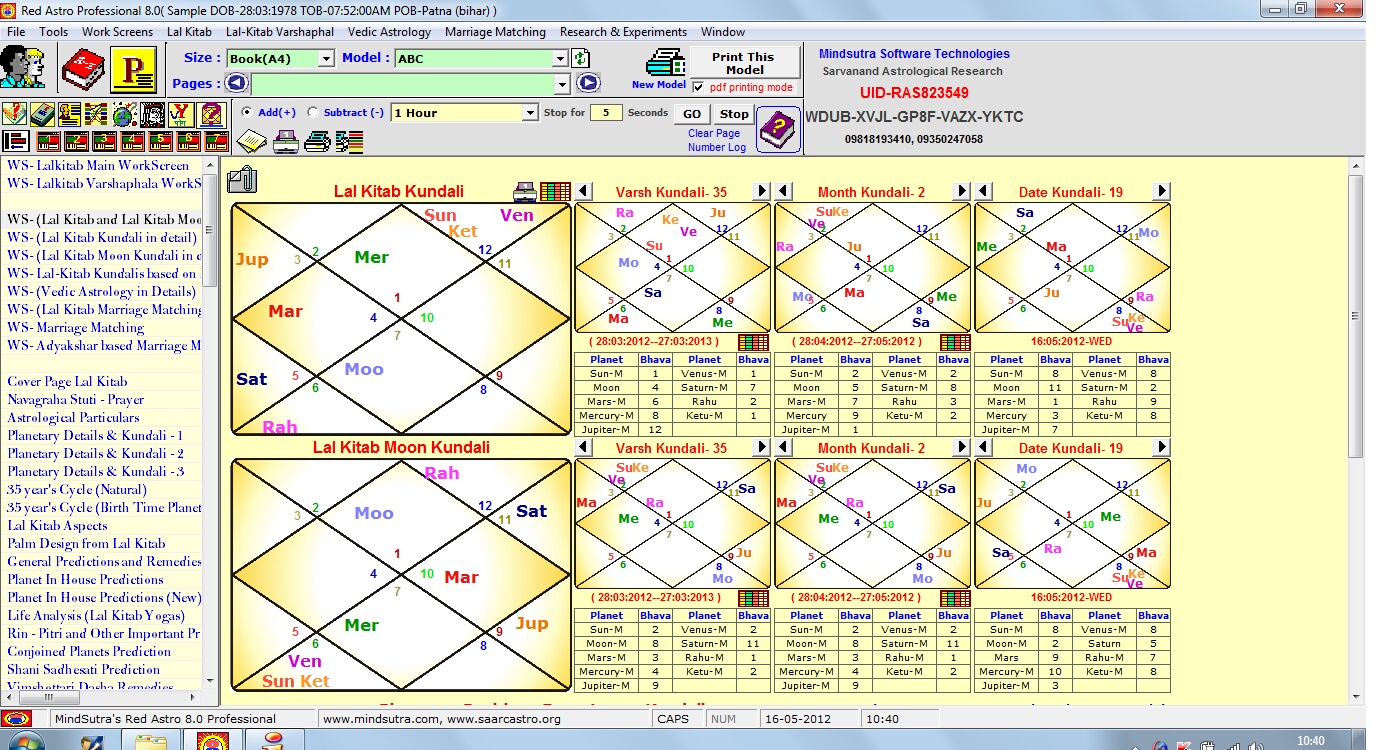The height and width of the screenshot is (750, 1400).
Task: Click the printer icon numbered 1 in toolbar
Action: click(x=286, y=141)
